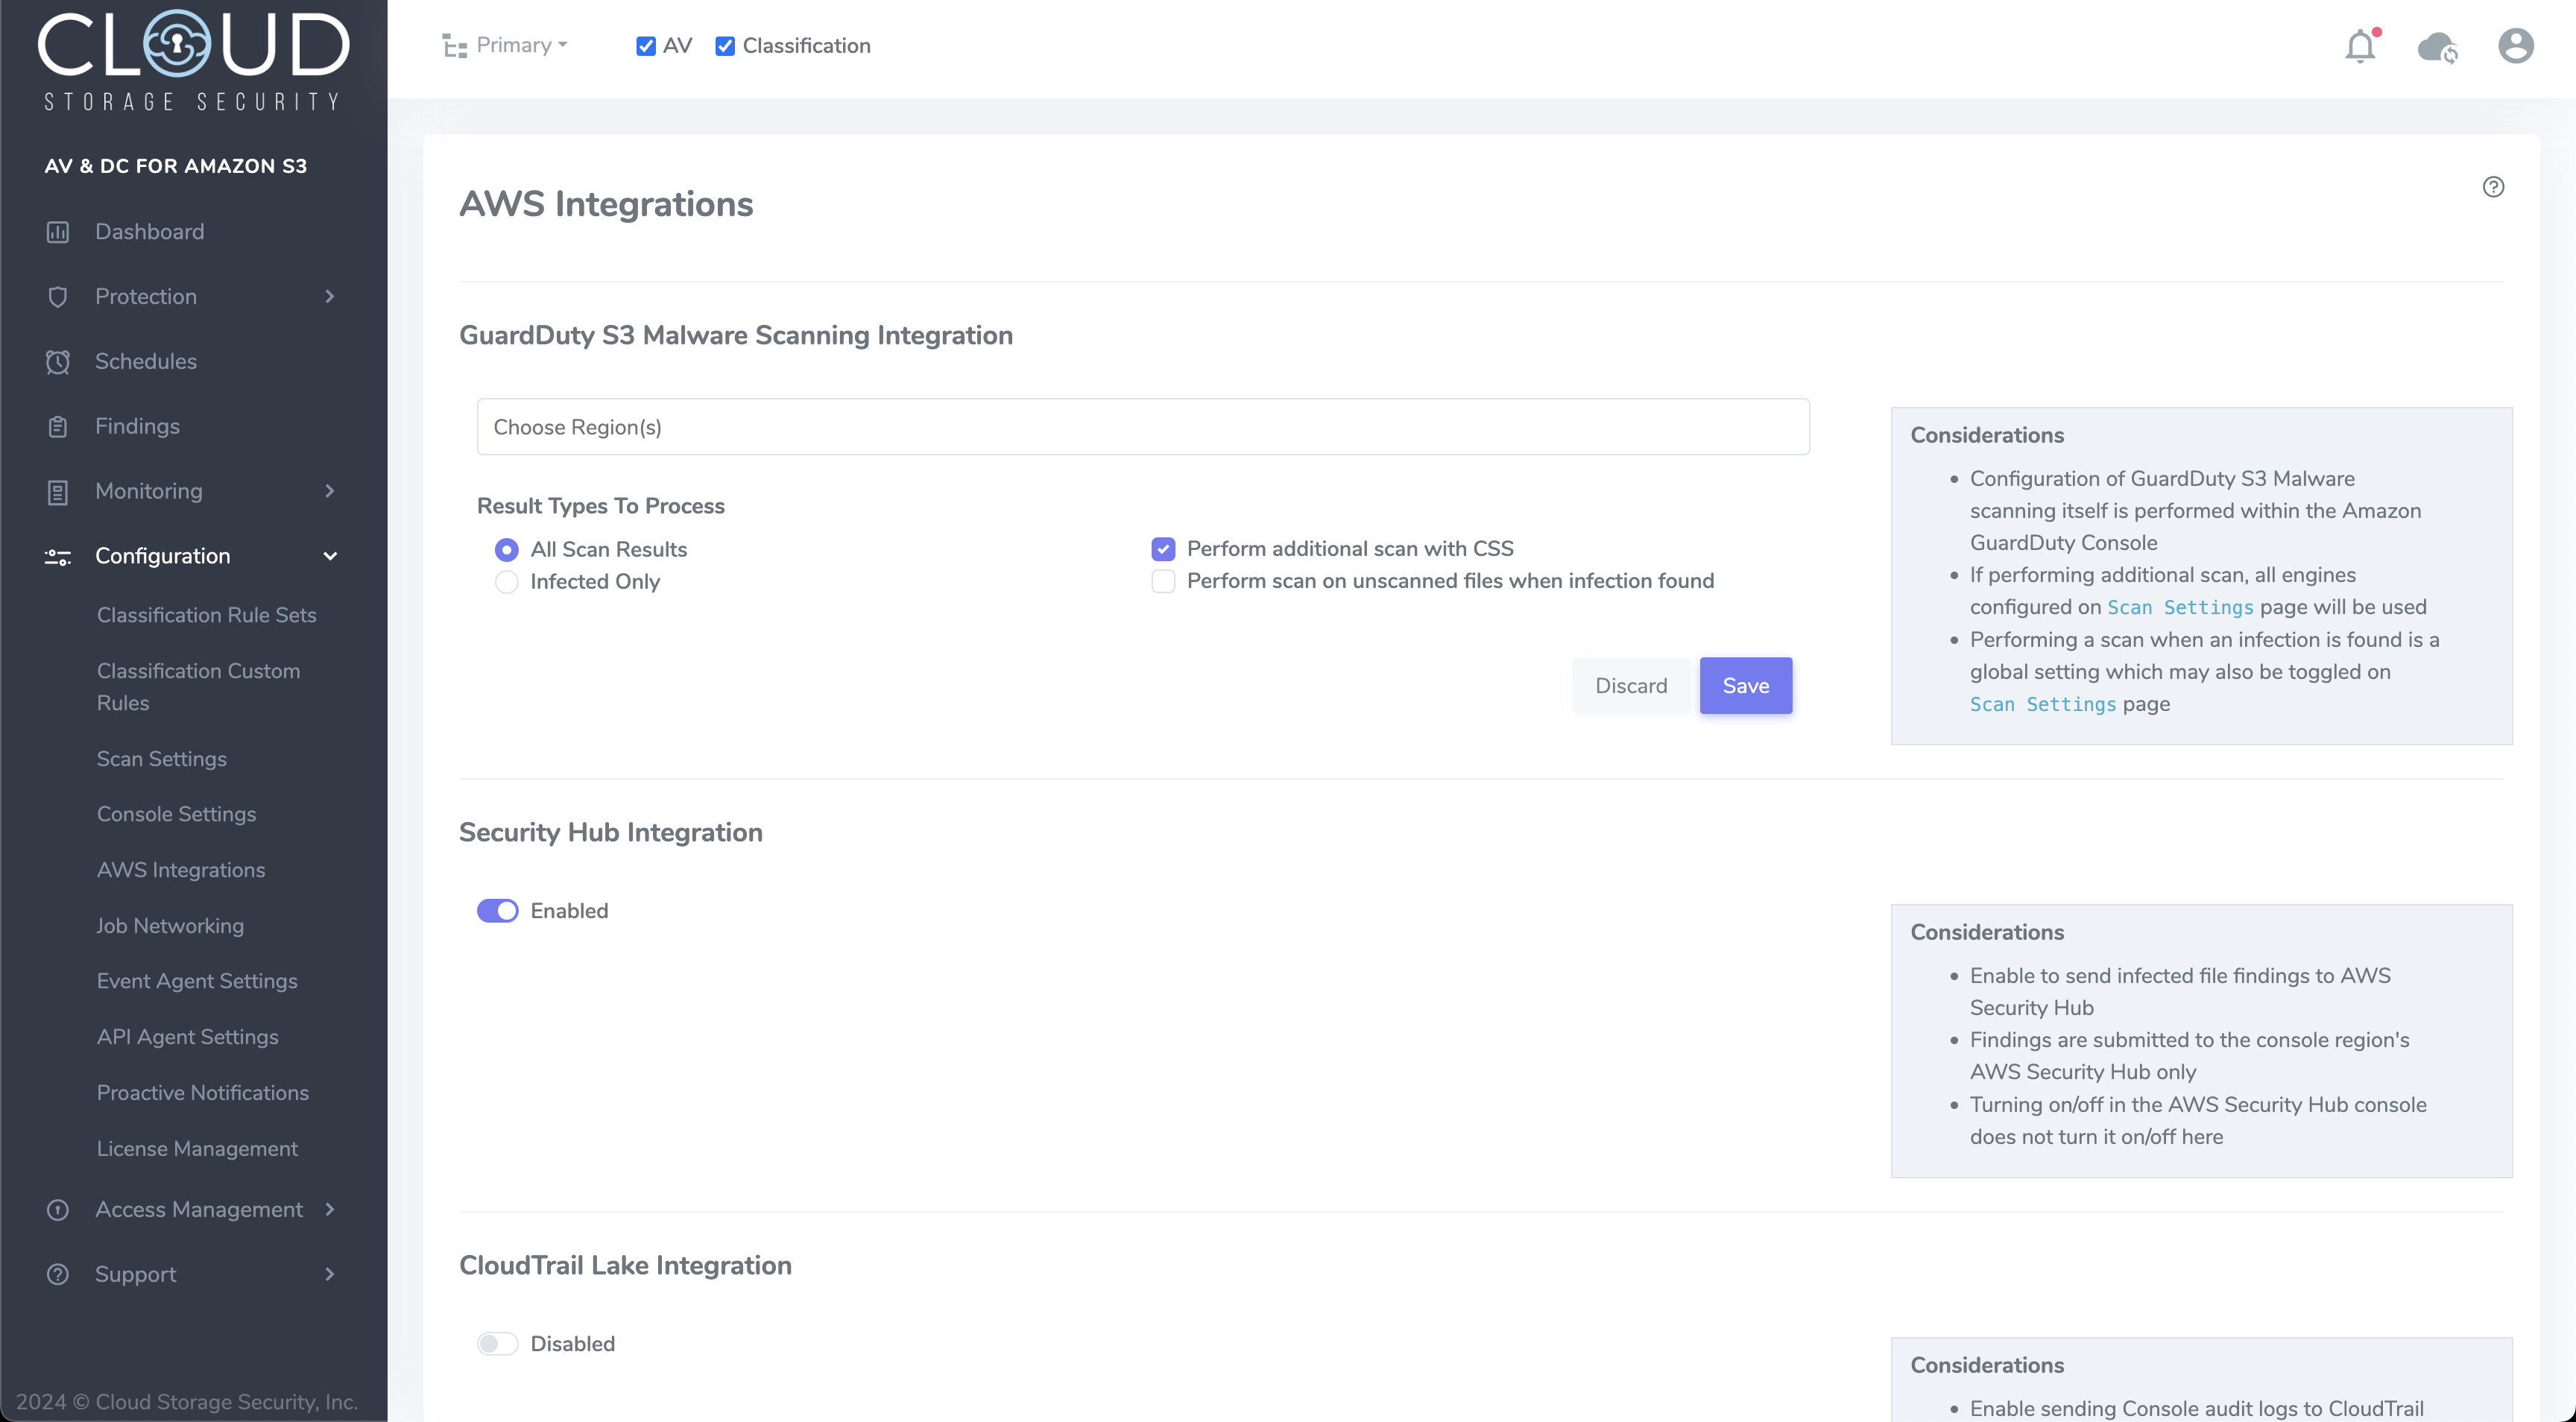This screenshot has width=2576, height=1422.
Task: Open Scan Settings in sidebar
Action: 162,759
